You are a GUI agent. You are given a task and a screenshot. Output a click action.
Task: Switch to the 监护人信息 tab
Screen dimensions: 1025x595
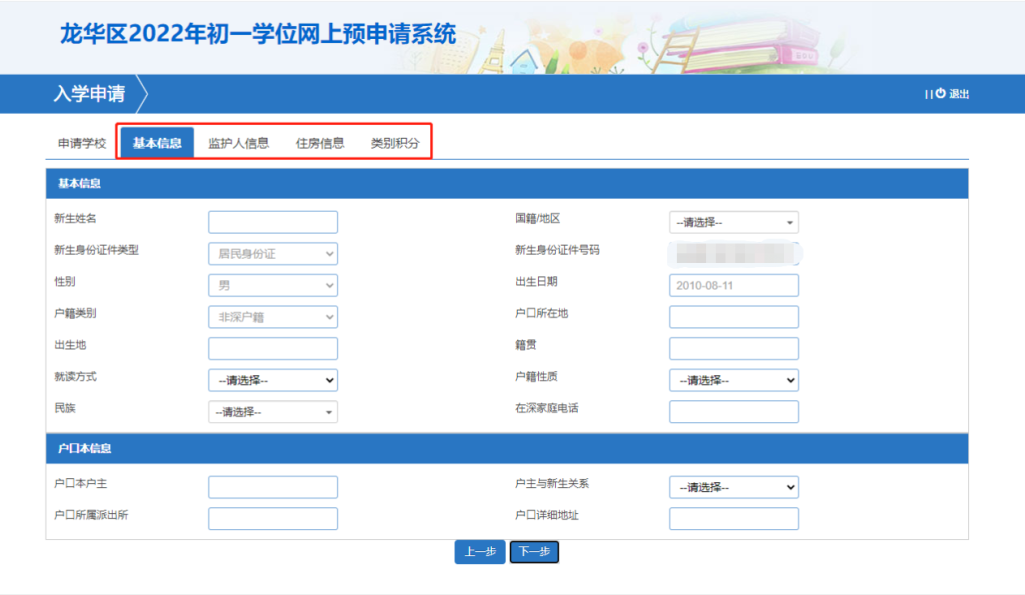click(238, 142)
